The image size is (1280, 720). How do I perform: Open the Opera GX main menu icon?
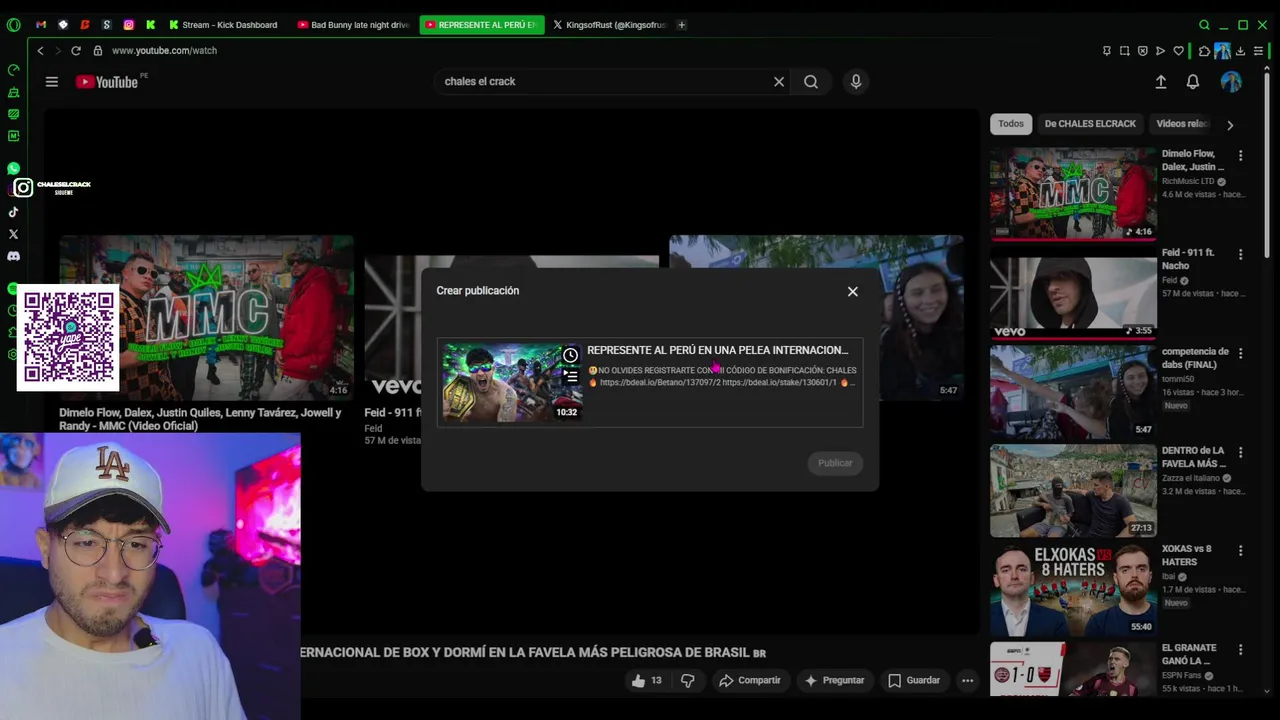(x=13, y=25)
